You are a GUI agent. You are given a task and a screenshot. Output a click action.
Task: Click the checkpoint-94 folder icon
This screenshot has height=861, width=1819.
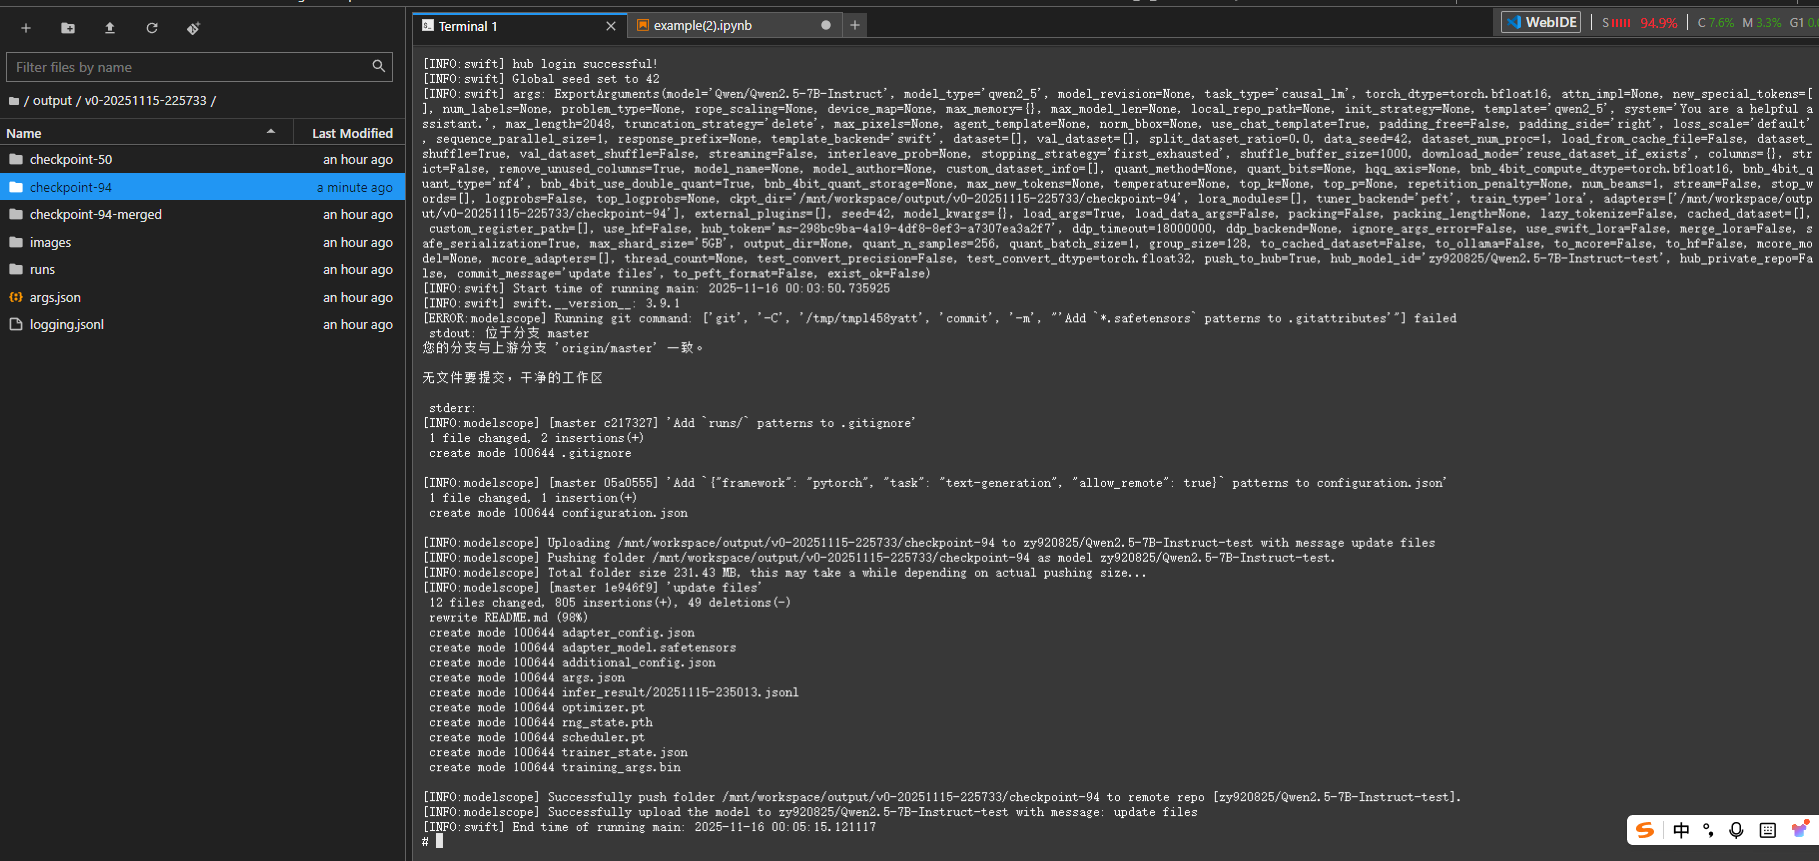coord(16,187)
